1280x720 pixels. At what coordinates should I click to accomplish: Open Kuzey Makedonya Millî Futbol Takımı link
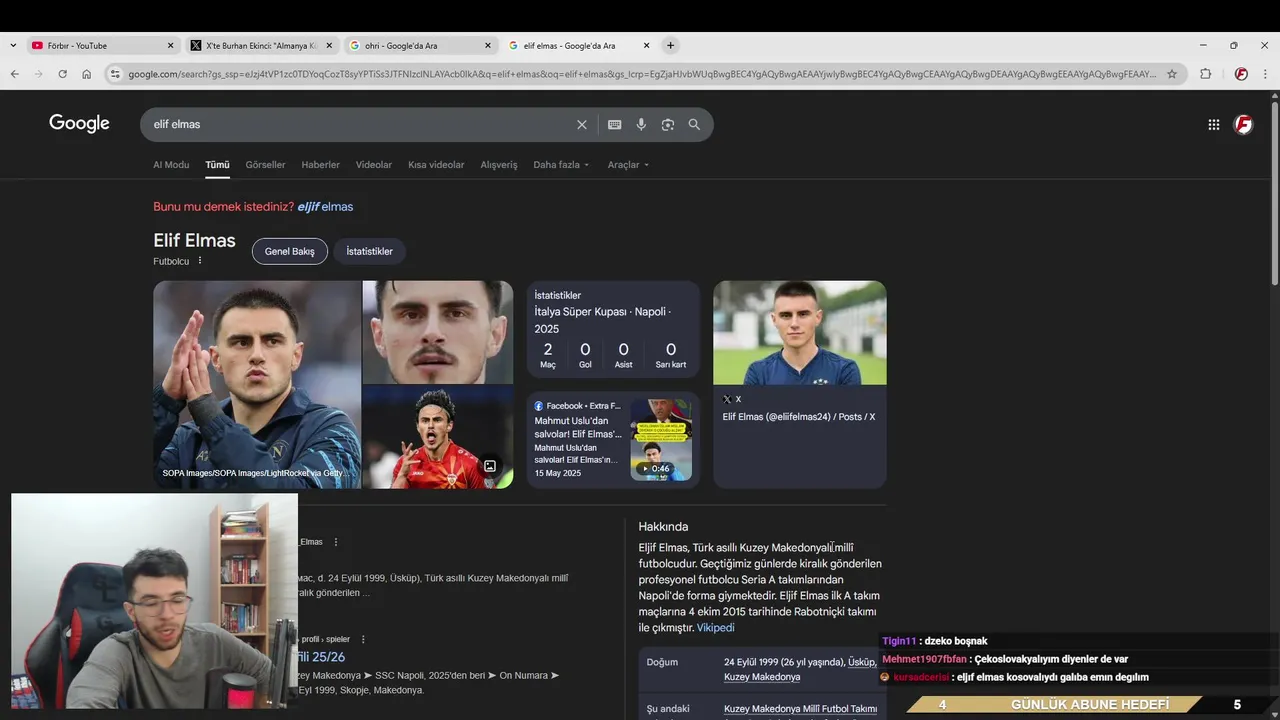(800, 709)
